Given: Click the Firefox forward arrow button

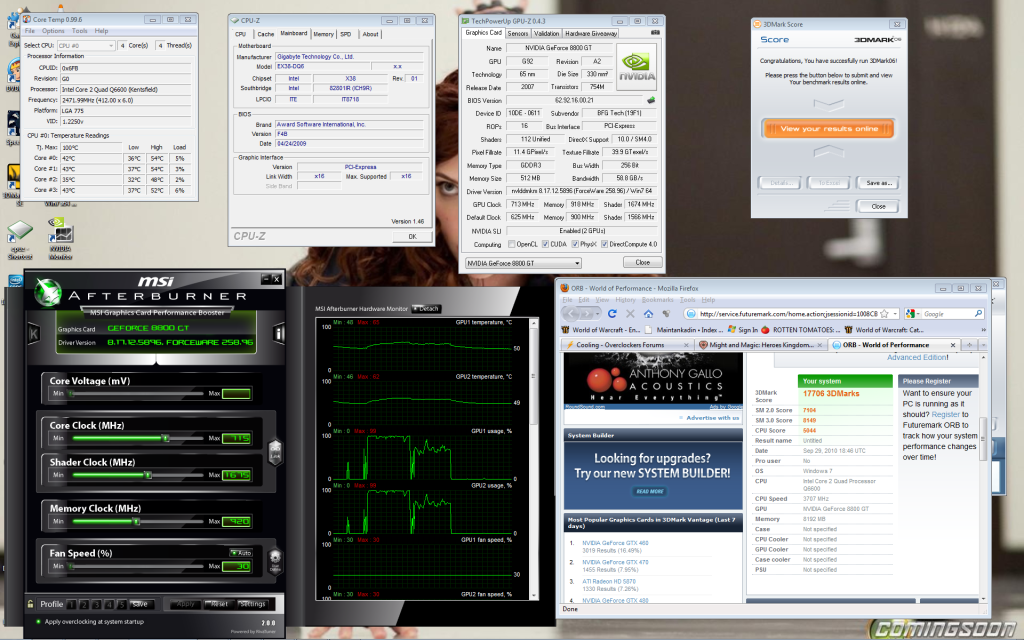Looking at the screenshot, I should [586, 313].
